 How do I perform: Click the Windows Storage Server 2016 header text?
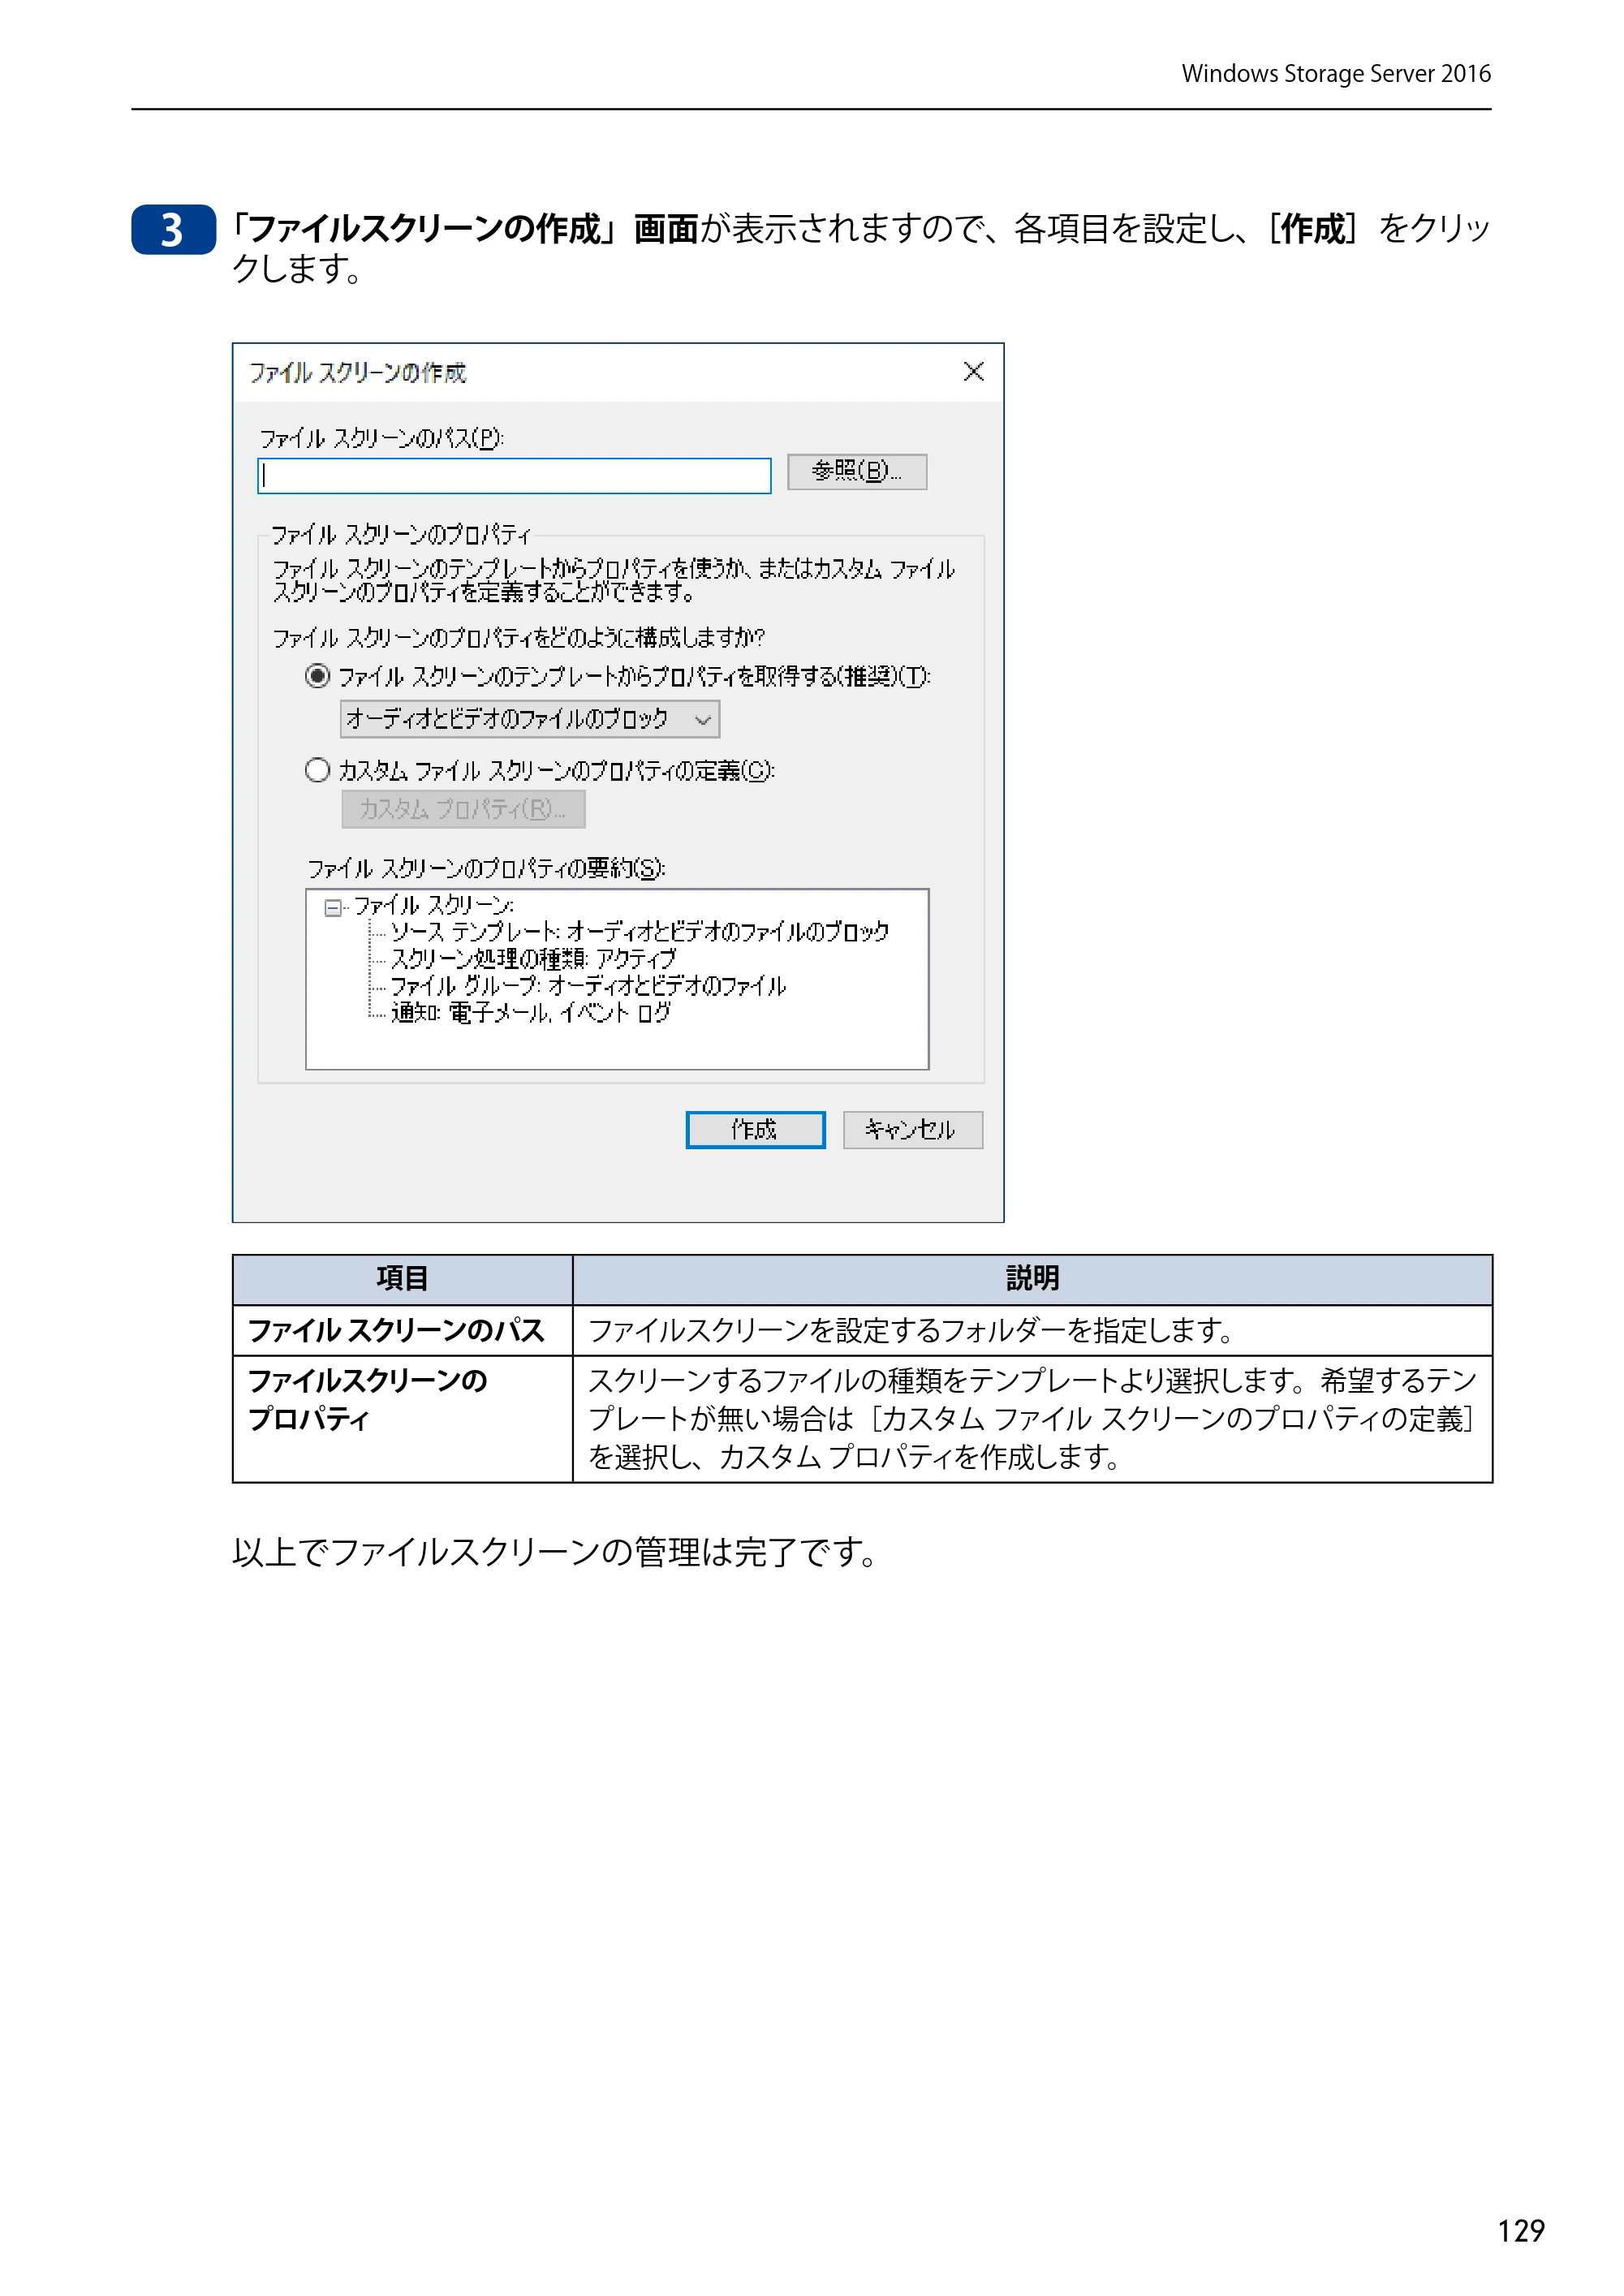pos(1336,74)
